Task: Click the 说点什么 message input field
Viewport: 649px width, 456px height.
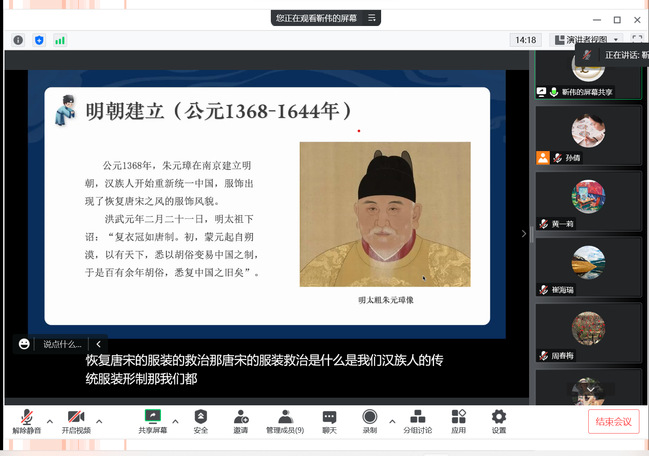Action: click(62, 344)
